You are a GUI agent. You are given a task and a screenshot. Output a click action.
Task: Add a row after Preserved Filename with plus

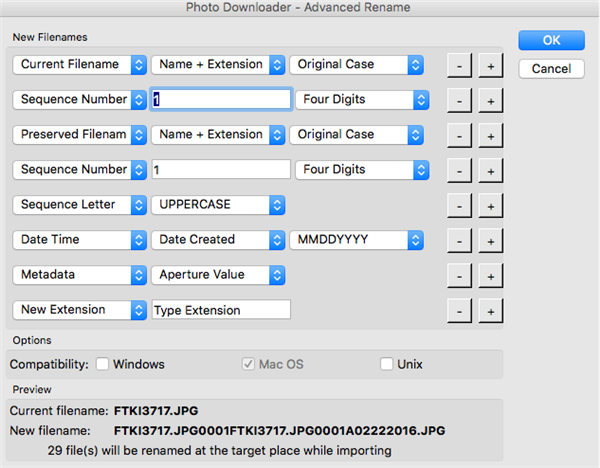tap(491, 136)
